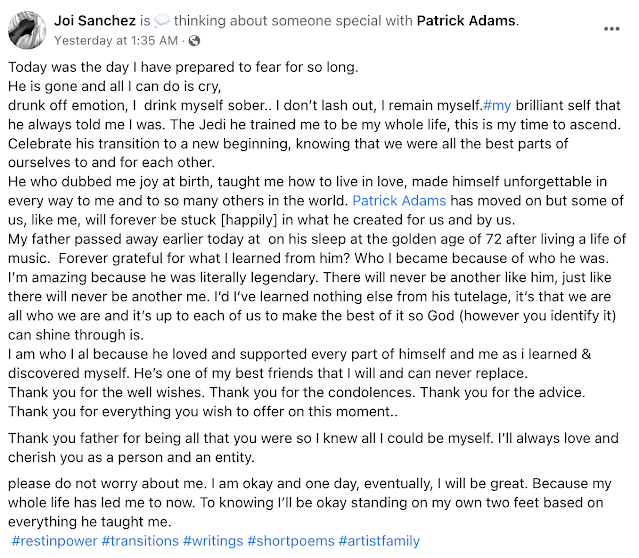Image resolution: width=639 pixels, height=558 pixels.
Task: Click Joi Sanchez's profile picture avatar
Action: coord(25,30)
